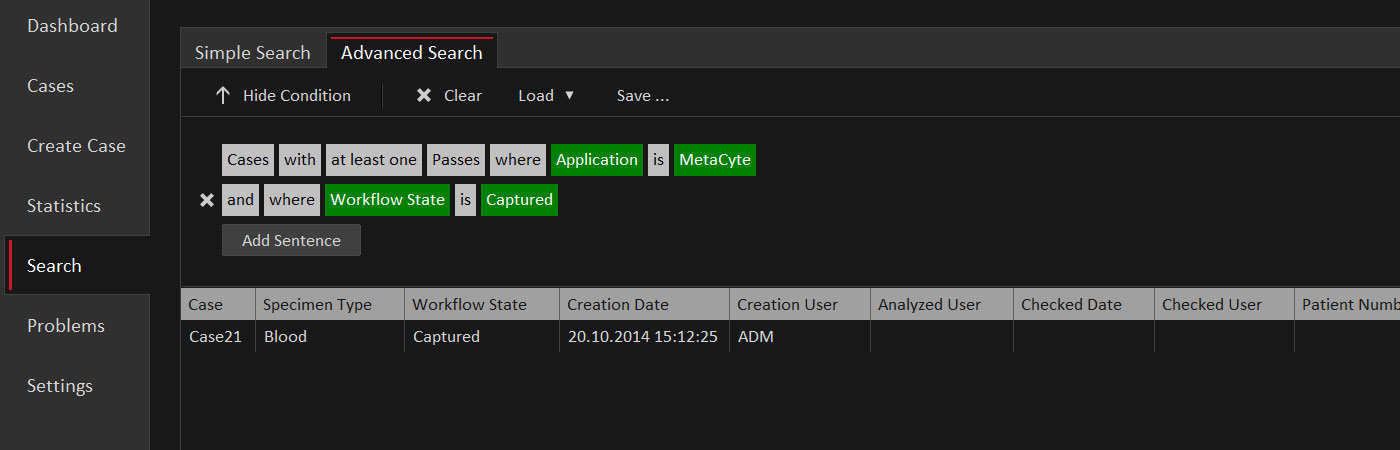The image size is (1400, 450).
Task: Change the Captured value token
Action: click(519, 200)
